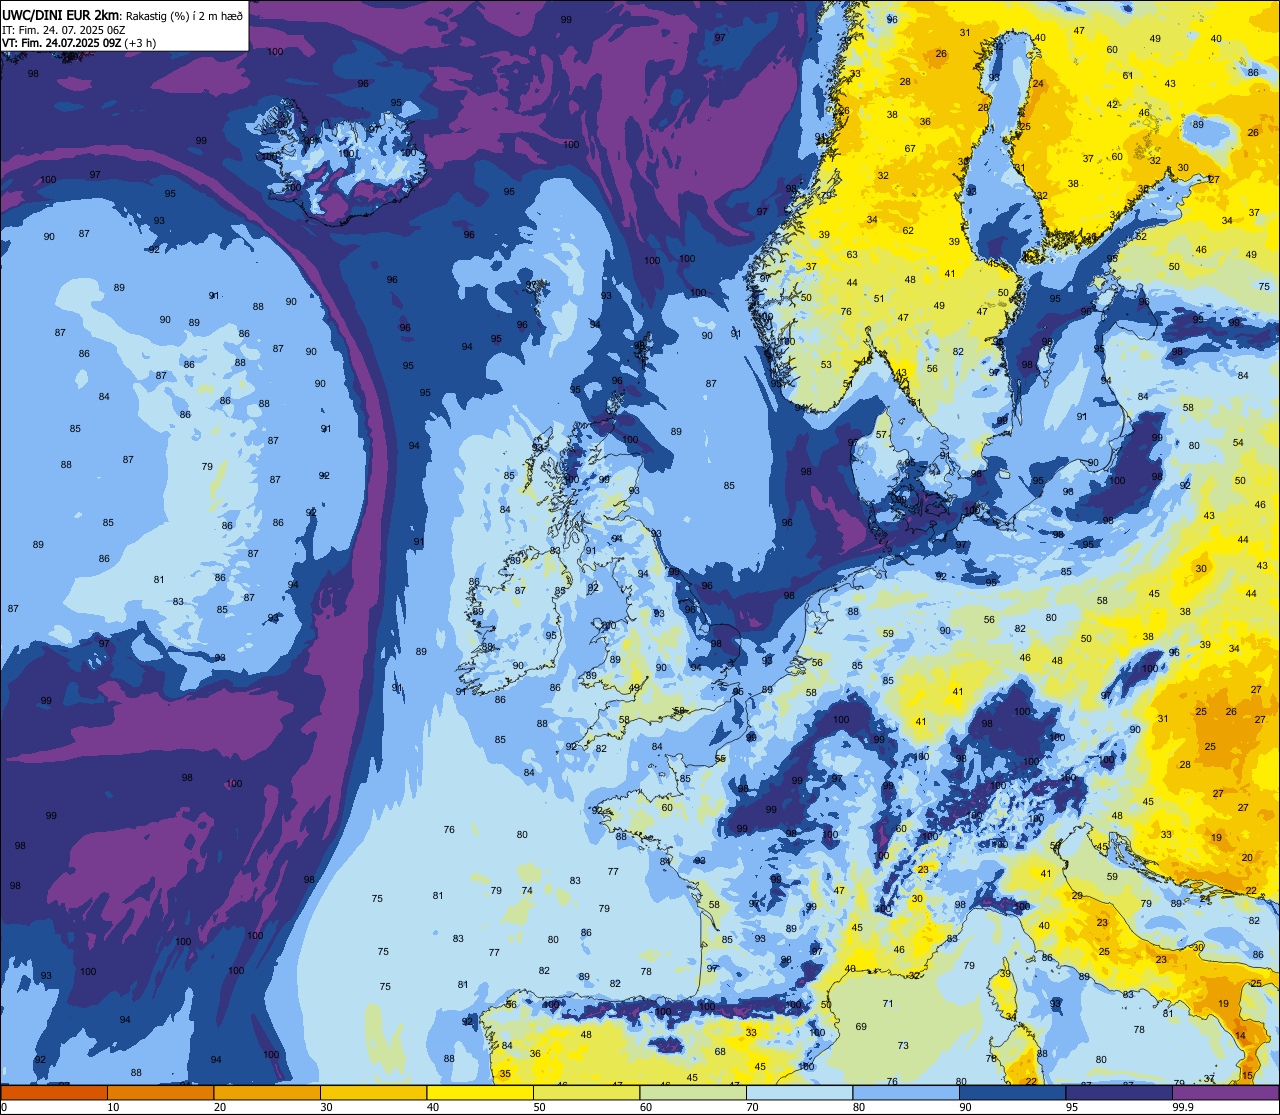Viewport: 1280px width, 1115px height.
Task: Click the humidity value "71" on the map
Action: [x=888, y=1004]
